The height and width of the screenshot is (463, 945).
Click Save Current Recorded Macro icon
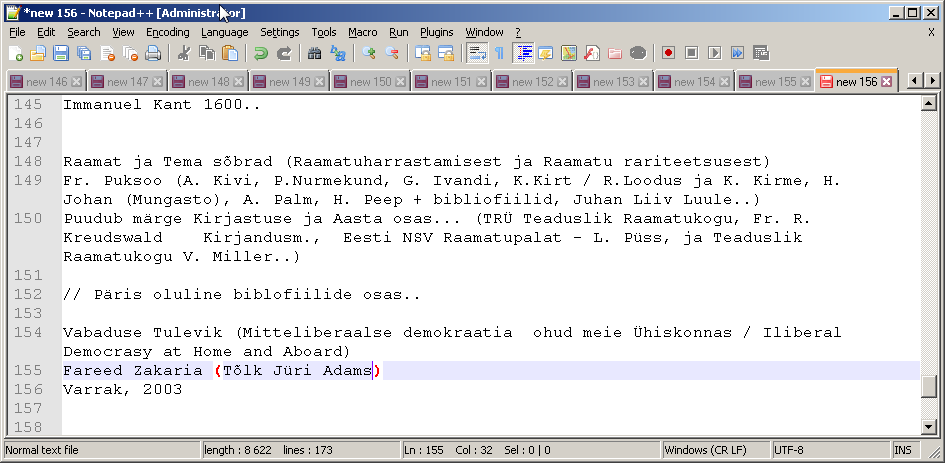[x=761, y=53]
